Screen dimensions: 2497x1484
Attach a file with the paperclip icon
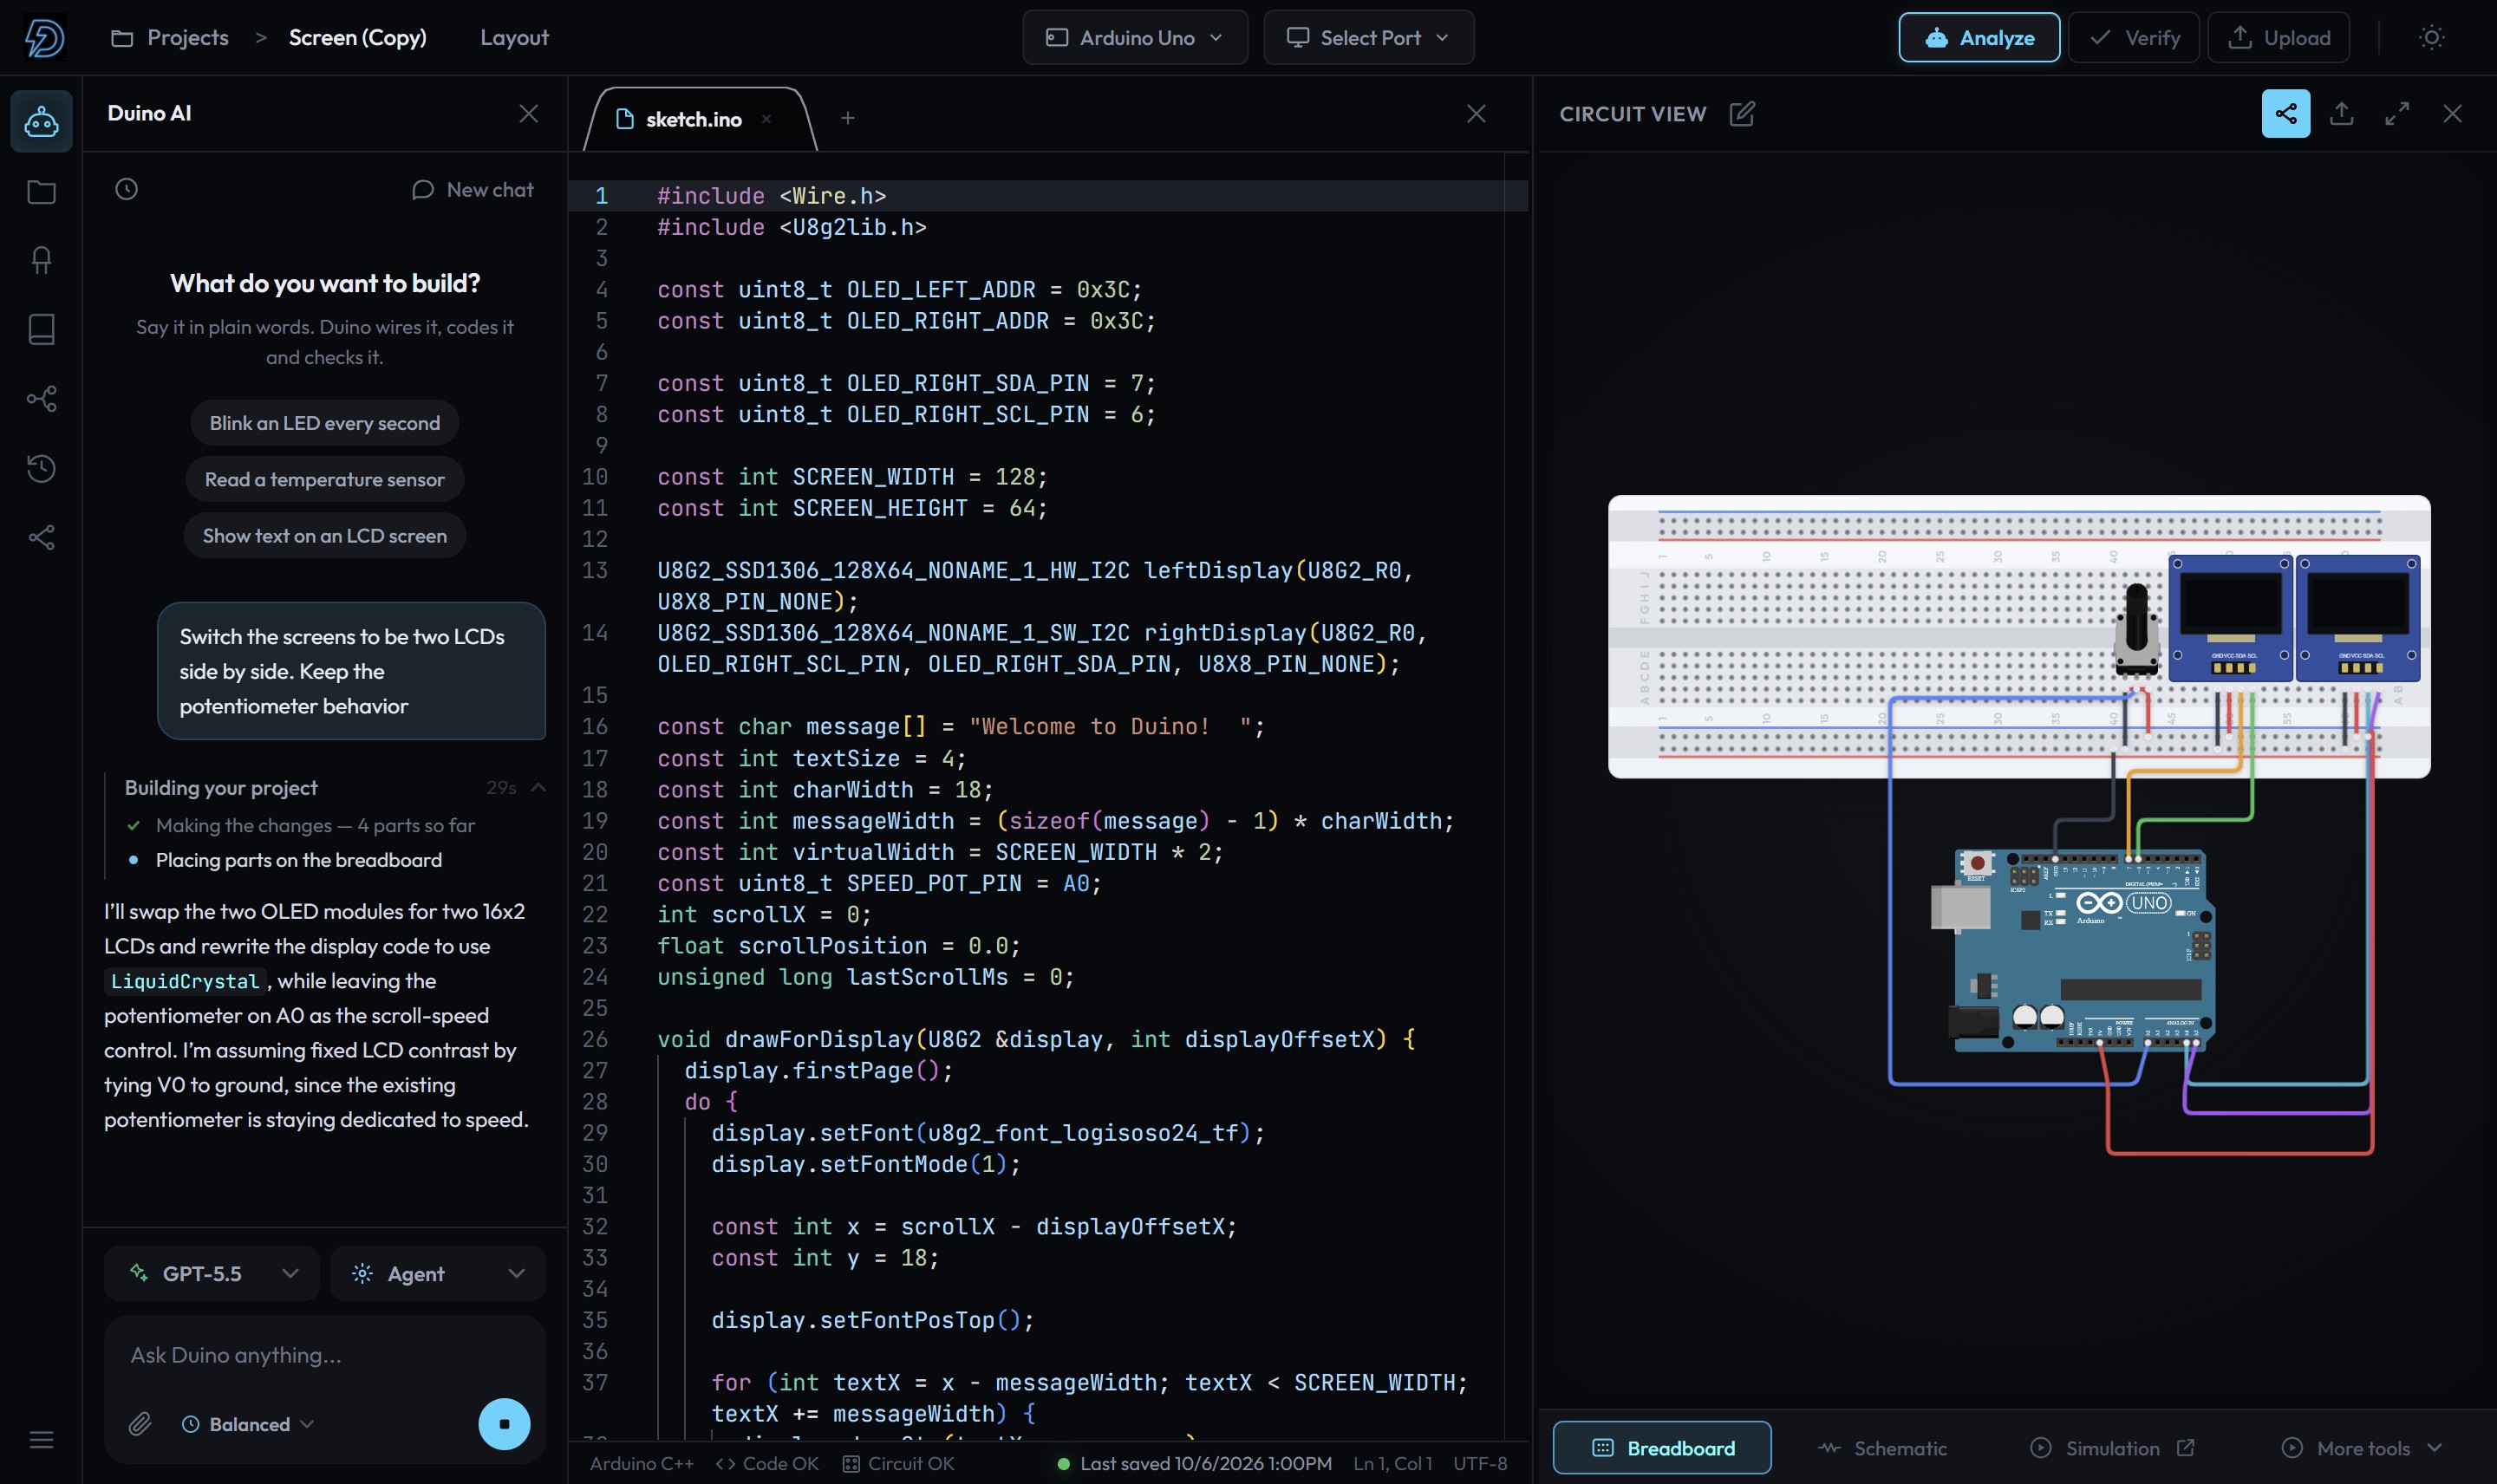(140, 1424)
